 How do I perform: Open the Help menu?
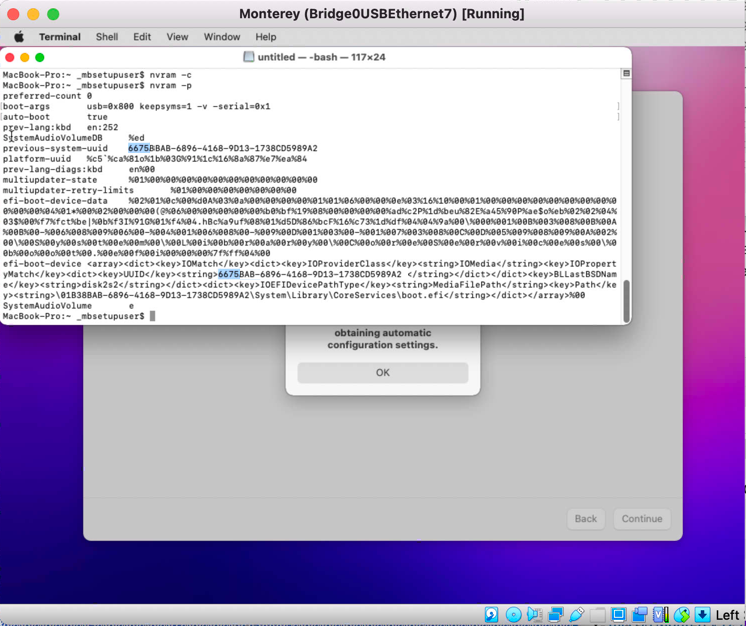click(265, 37)
